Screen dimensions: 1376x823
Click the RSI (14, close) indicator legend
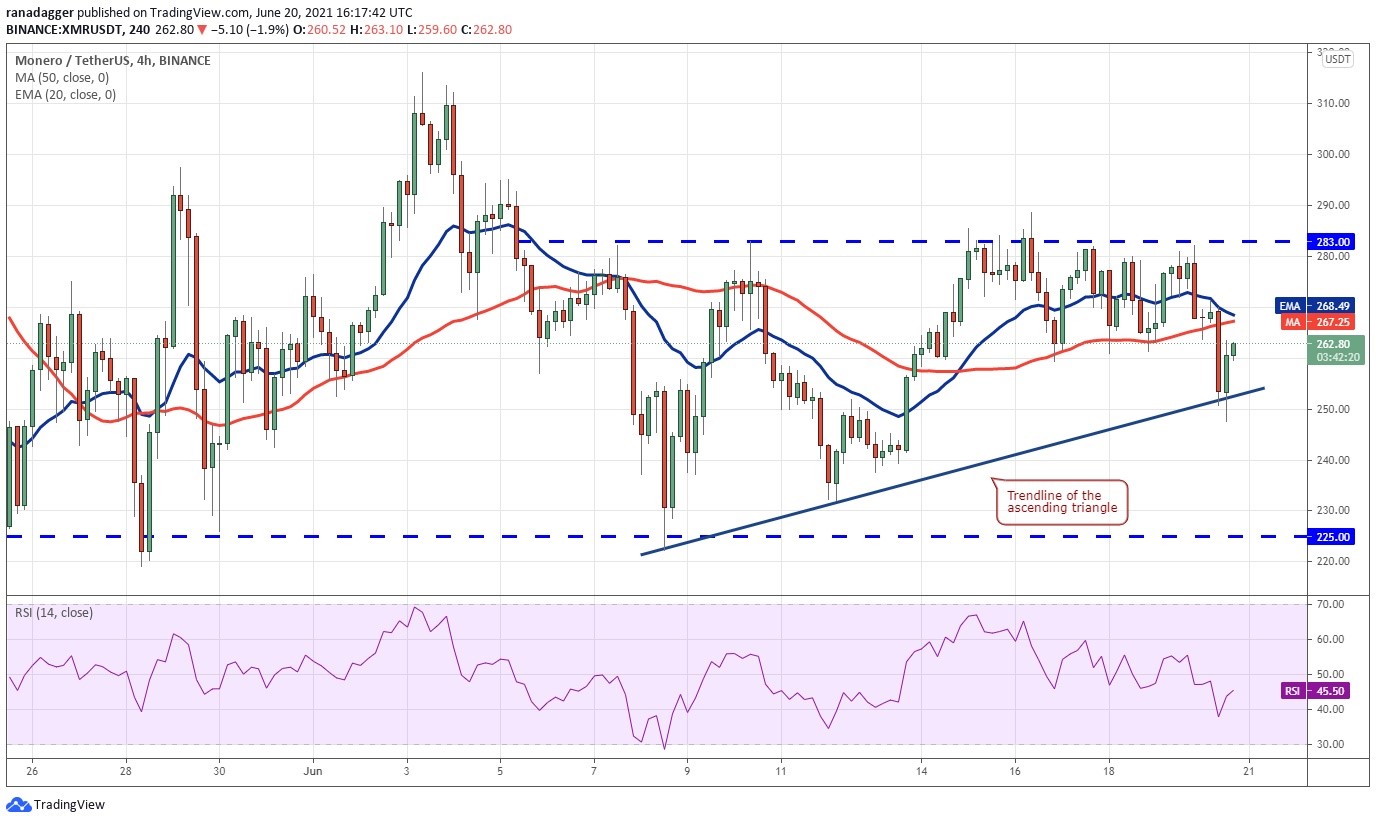click(54, 612)
